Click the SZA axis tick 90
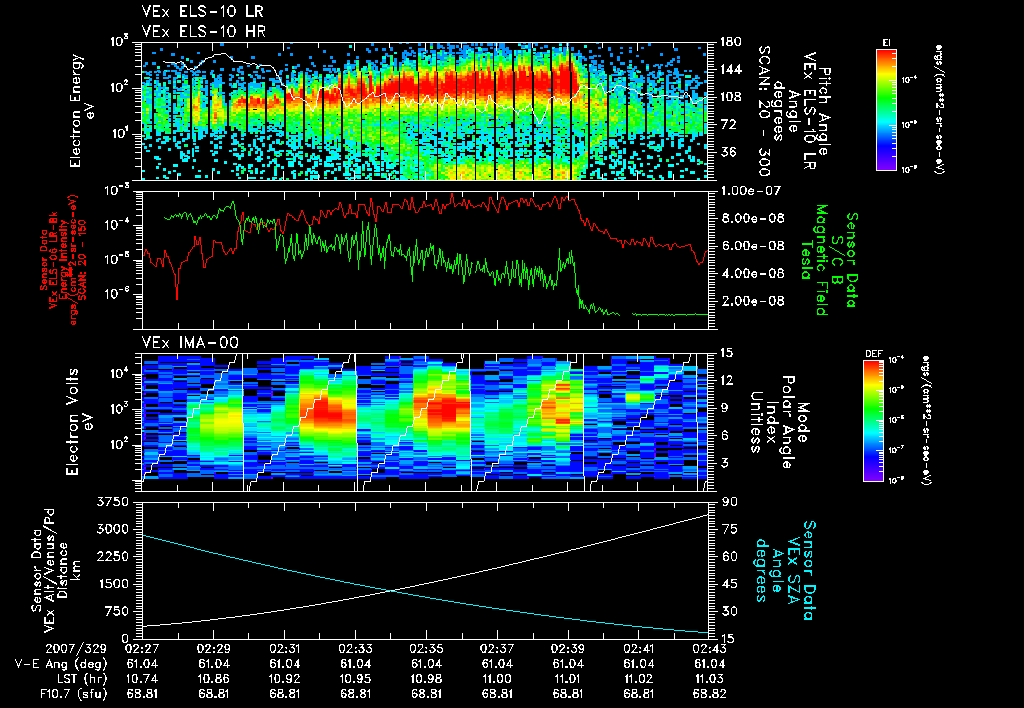 click(730, 502)
